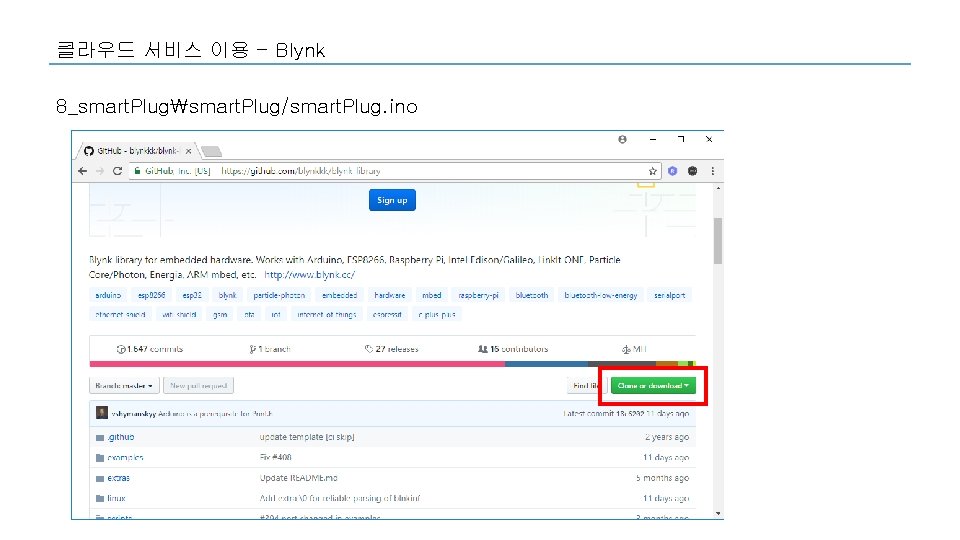
Task: Select the esp32 topic tag
Action: tap(192, 295)
